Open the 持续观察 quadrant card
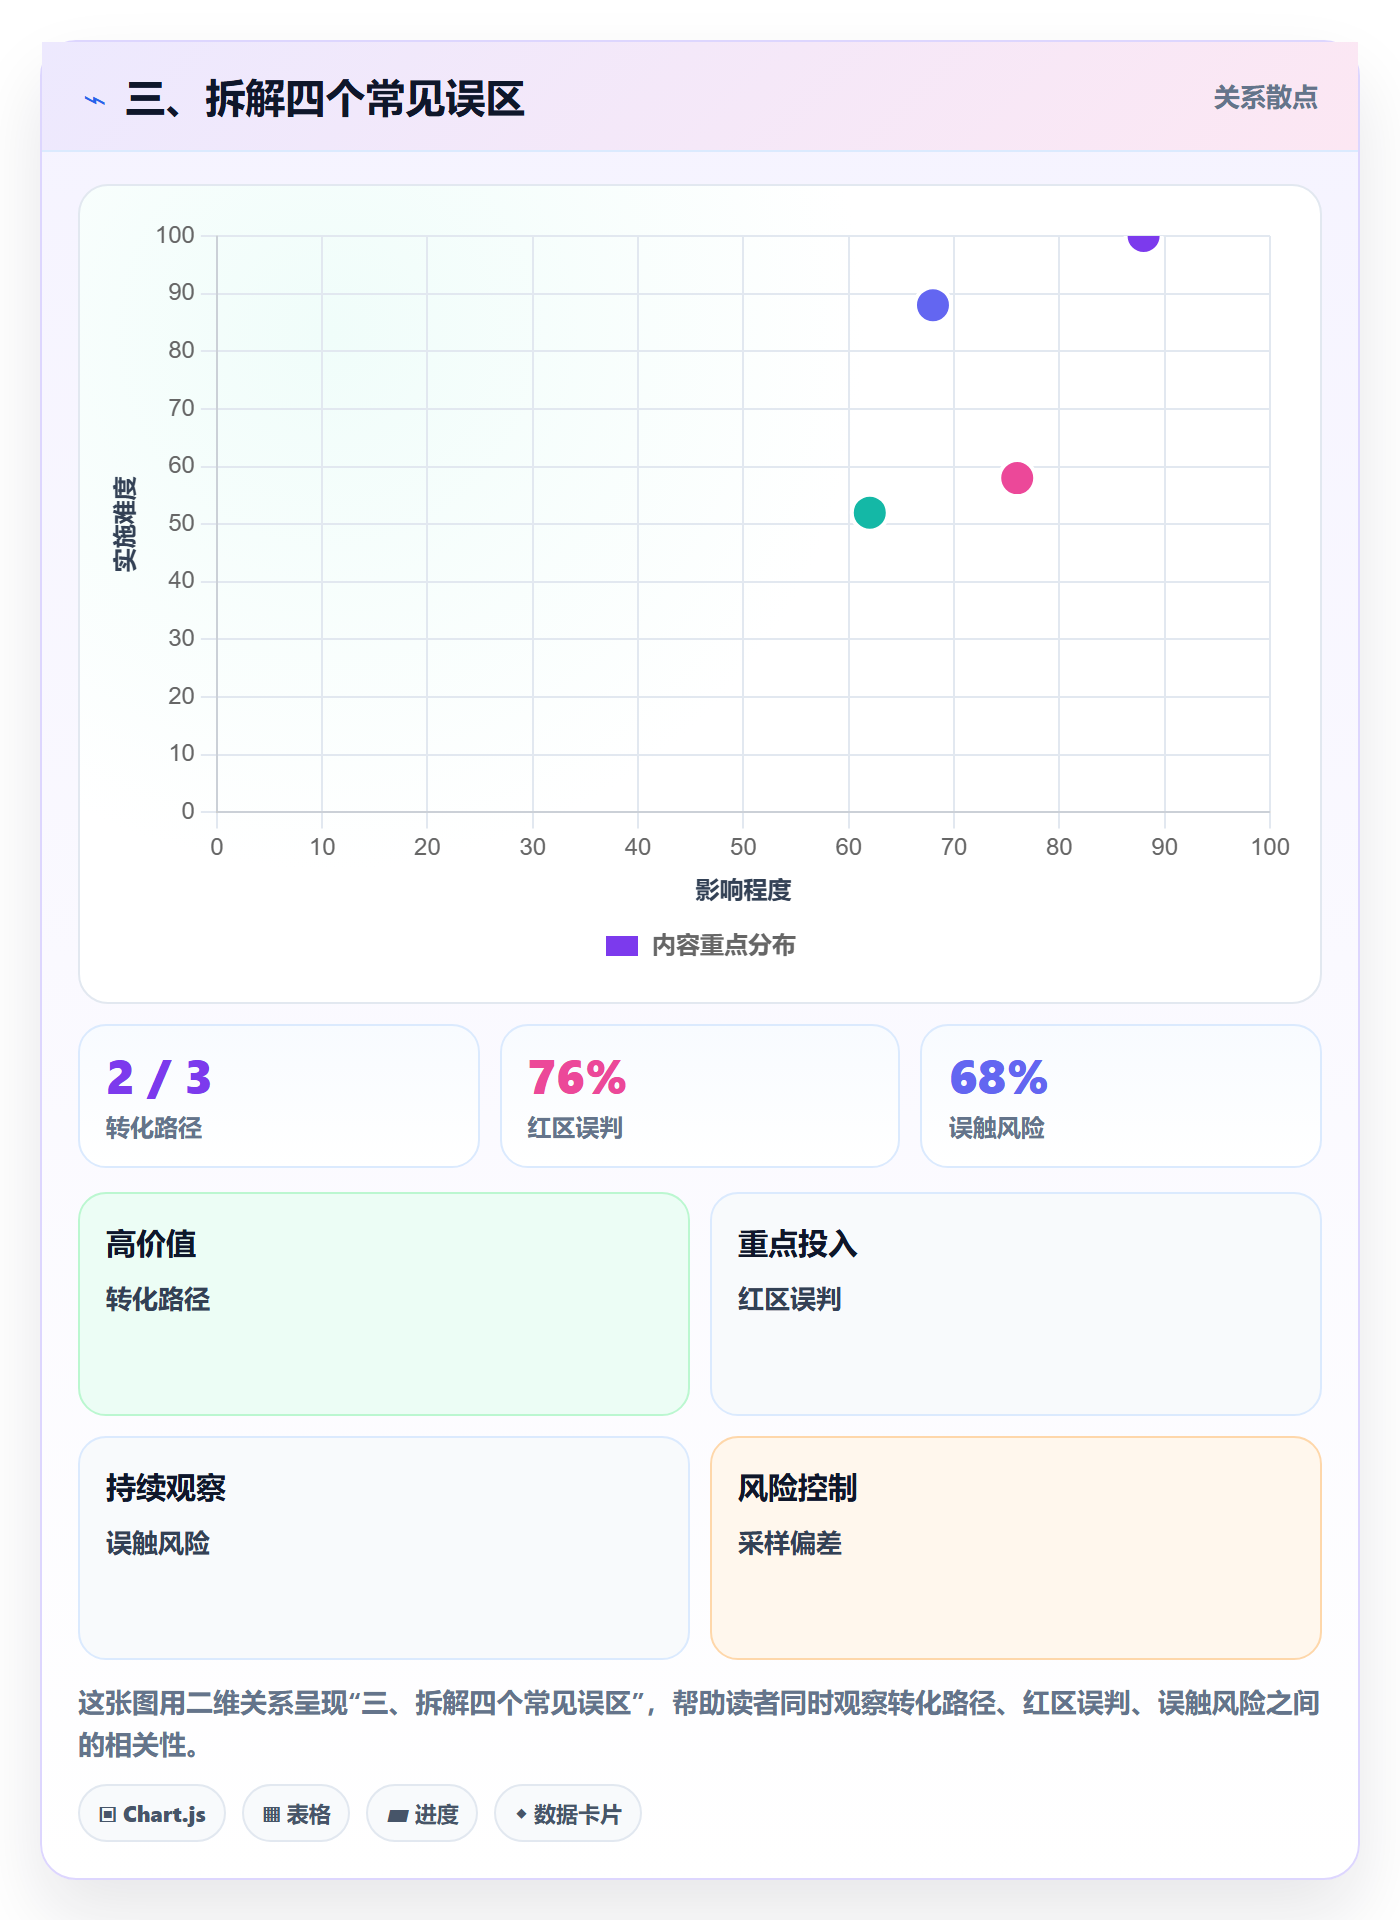This screenshot has width=1400, height=1920. pyautogui.click(x=384, y=1548)
